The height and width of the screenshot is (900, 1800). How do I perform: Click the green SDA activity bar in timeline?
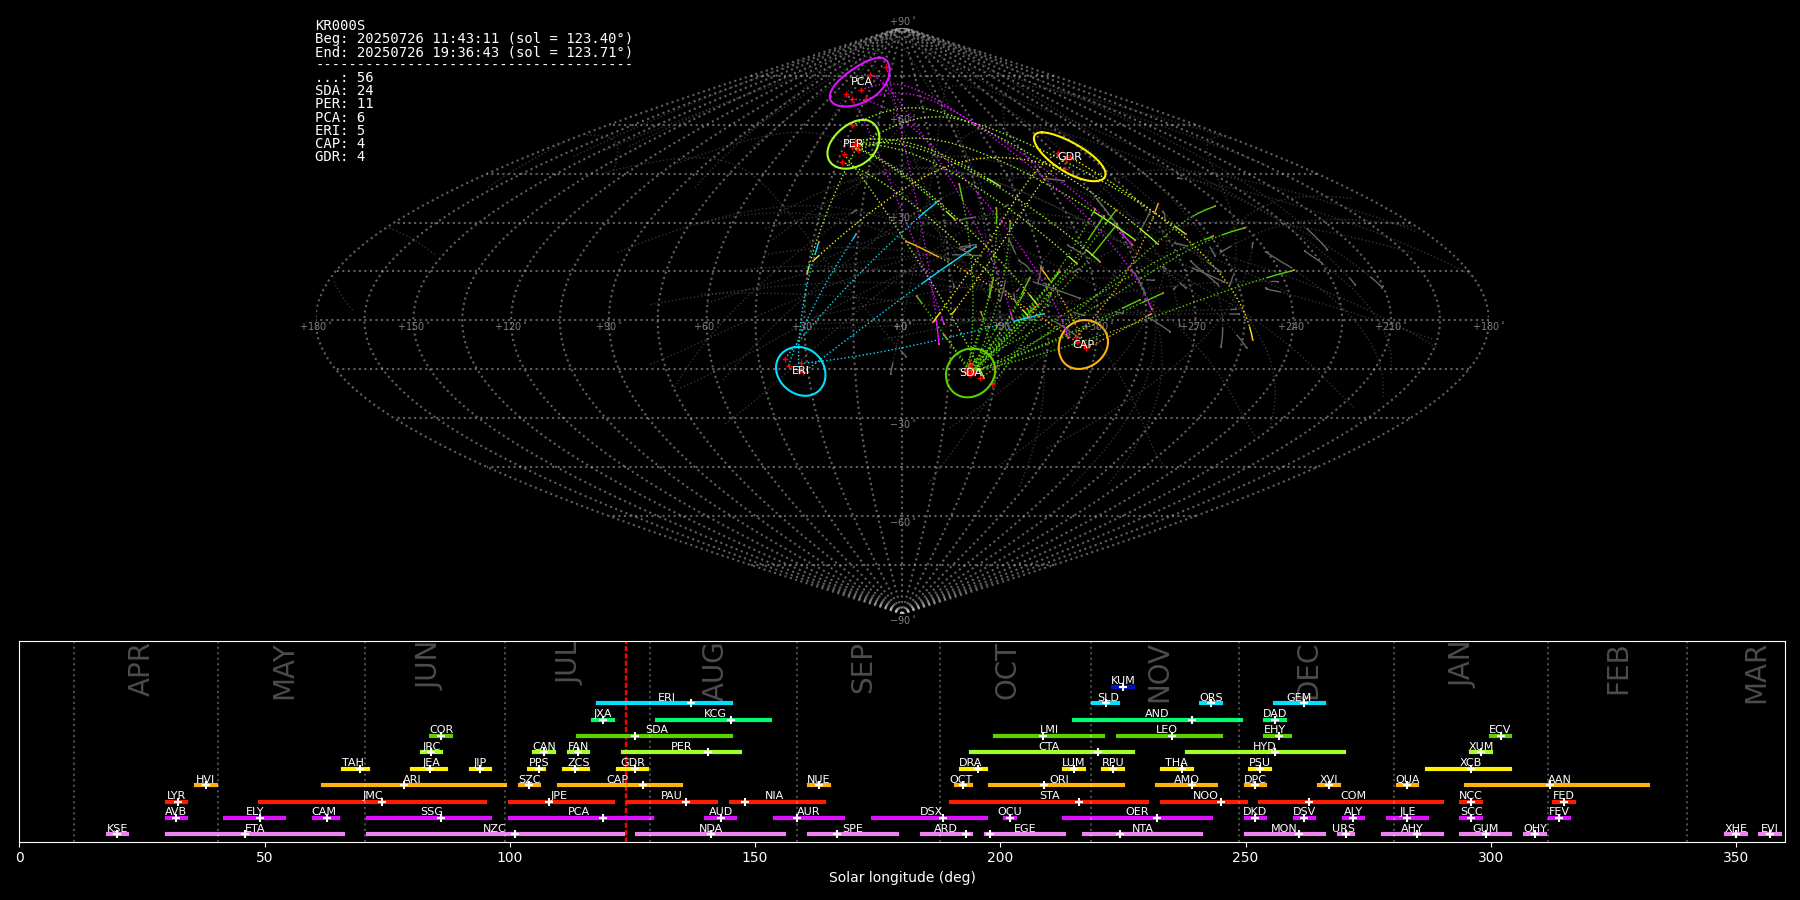(x=654, y=736)
